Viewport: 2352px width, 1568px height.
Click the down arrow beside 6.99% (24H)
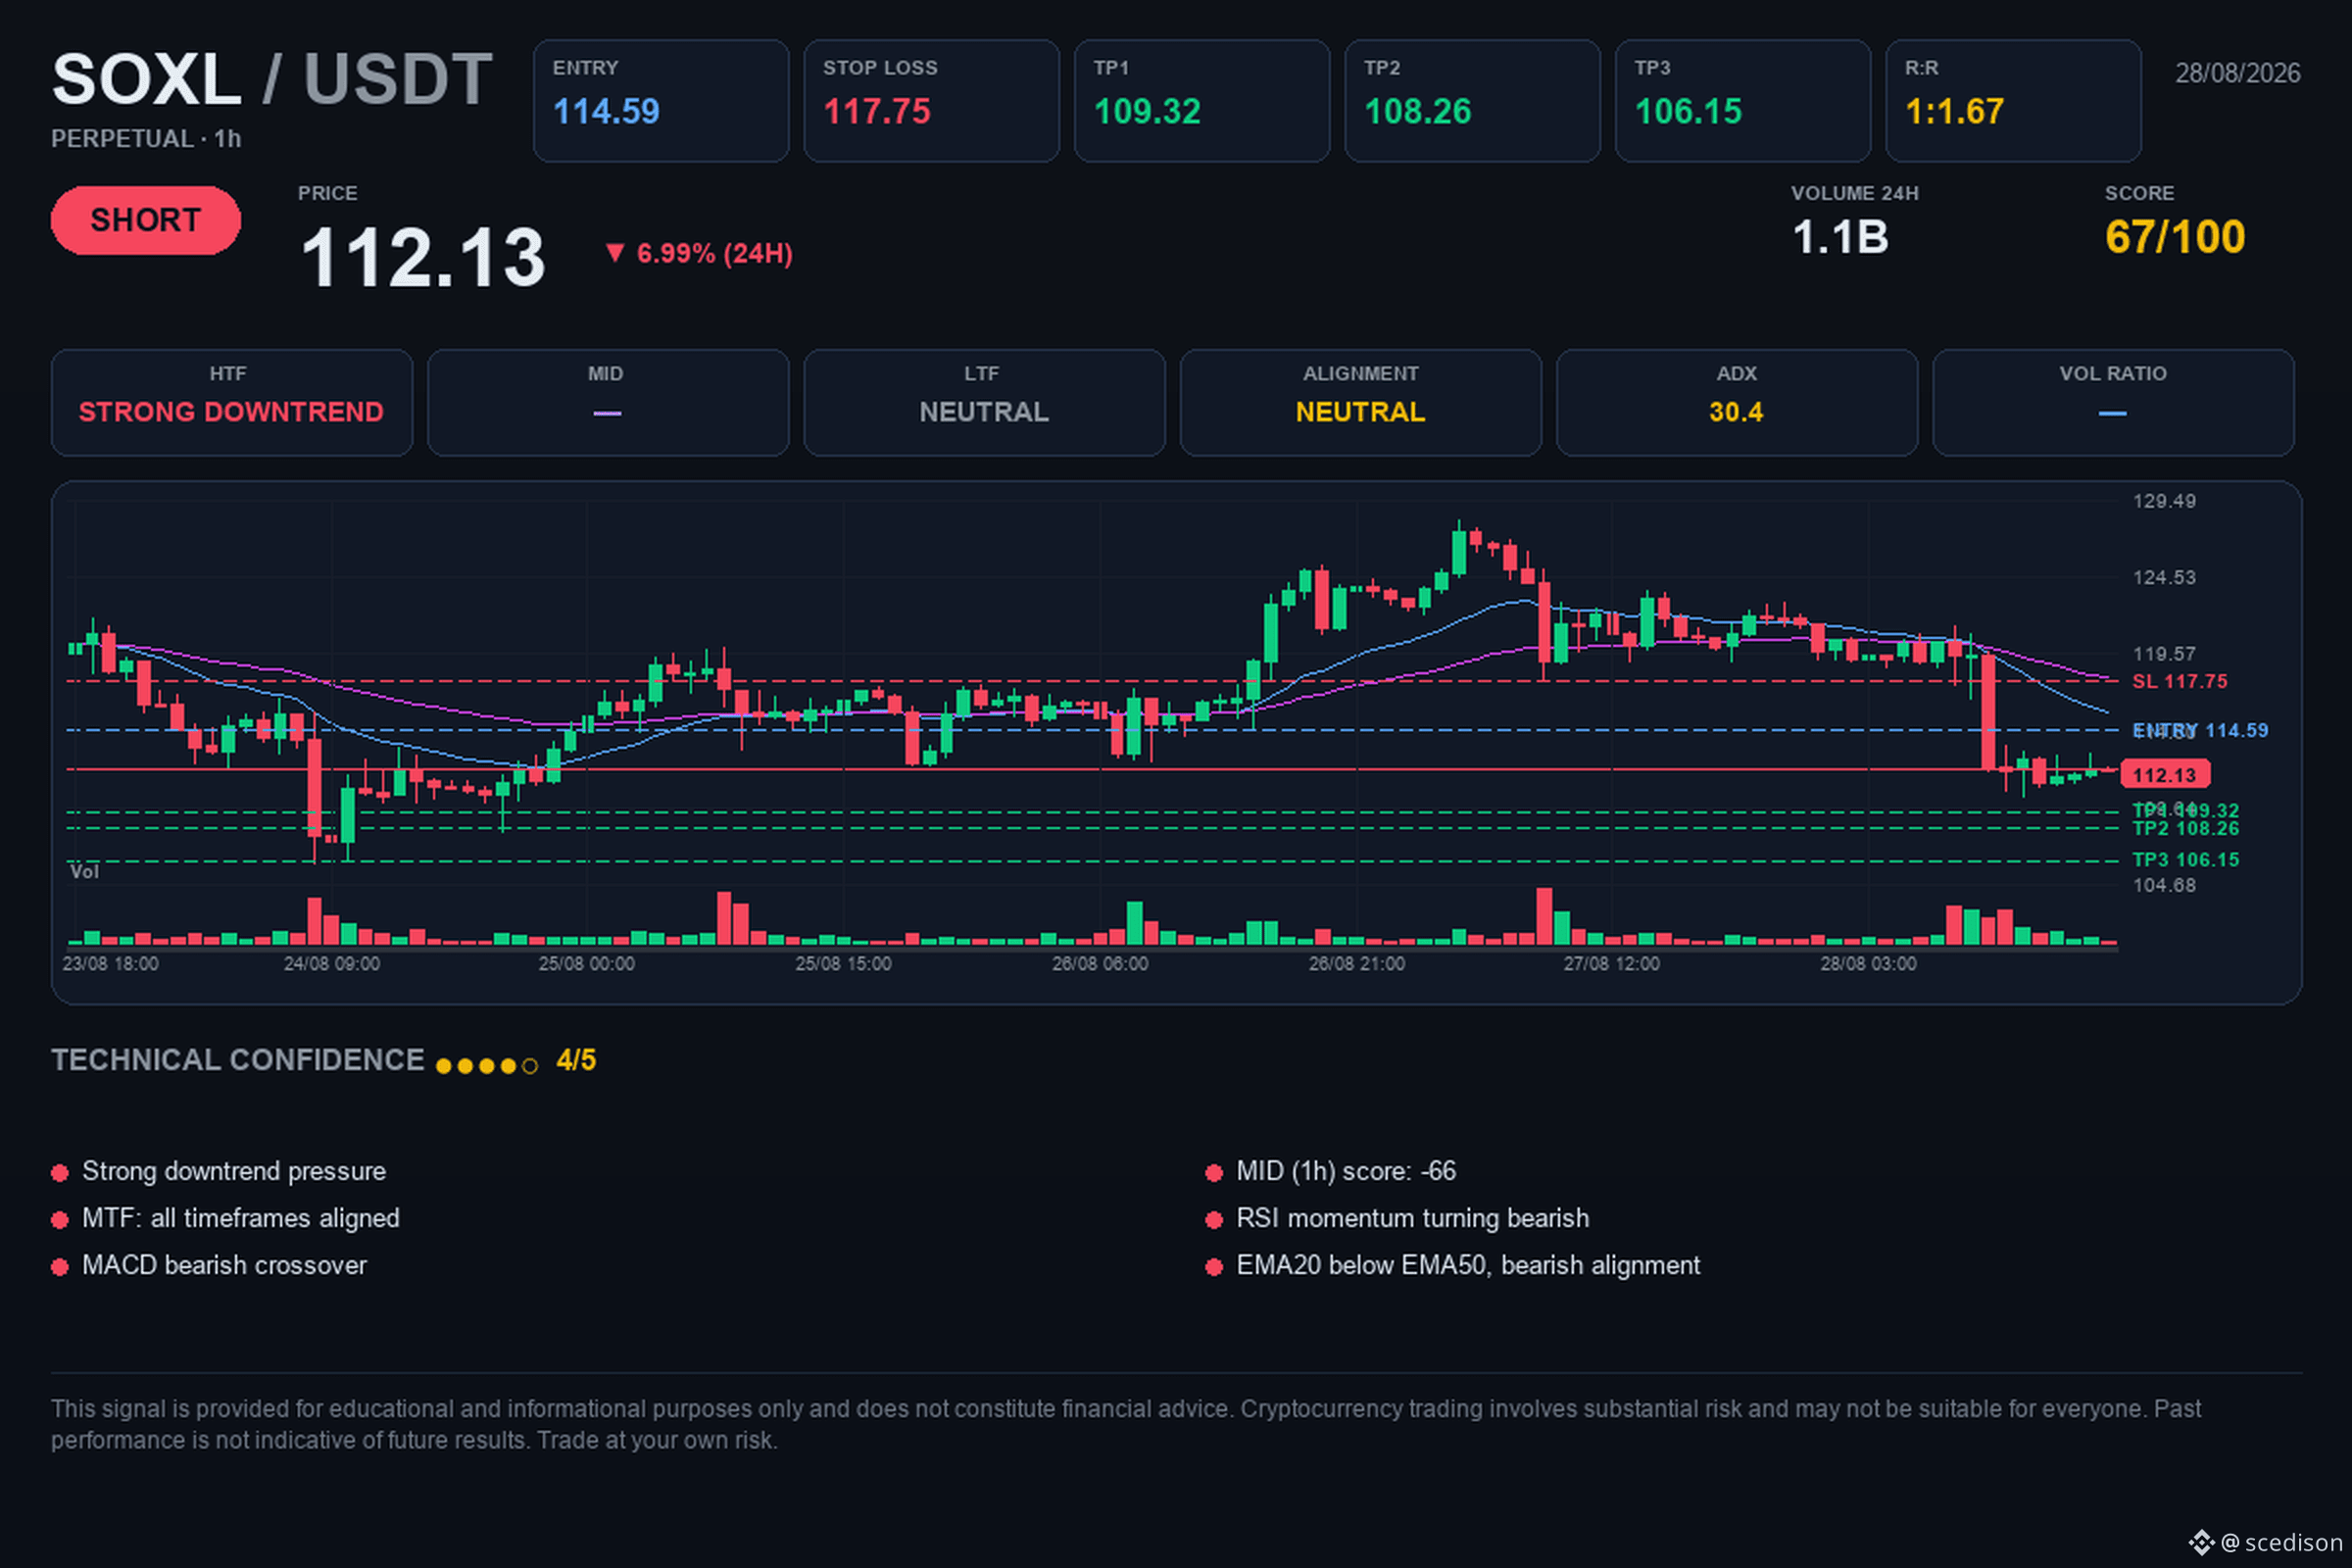click(x=615, y=252)
